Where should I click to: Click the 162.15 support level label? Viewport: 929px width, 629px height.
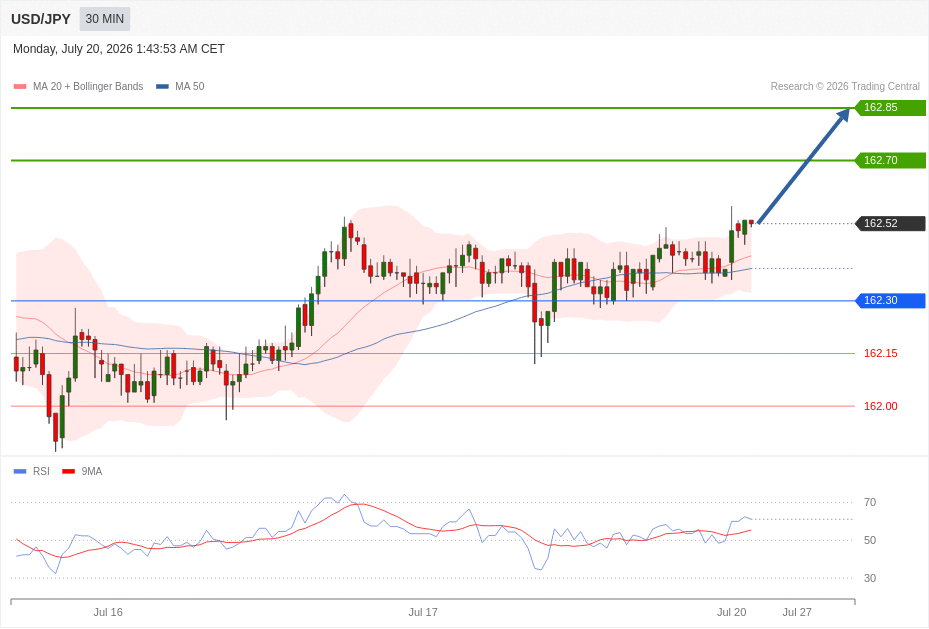coord(880,354)
